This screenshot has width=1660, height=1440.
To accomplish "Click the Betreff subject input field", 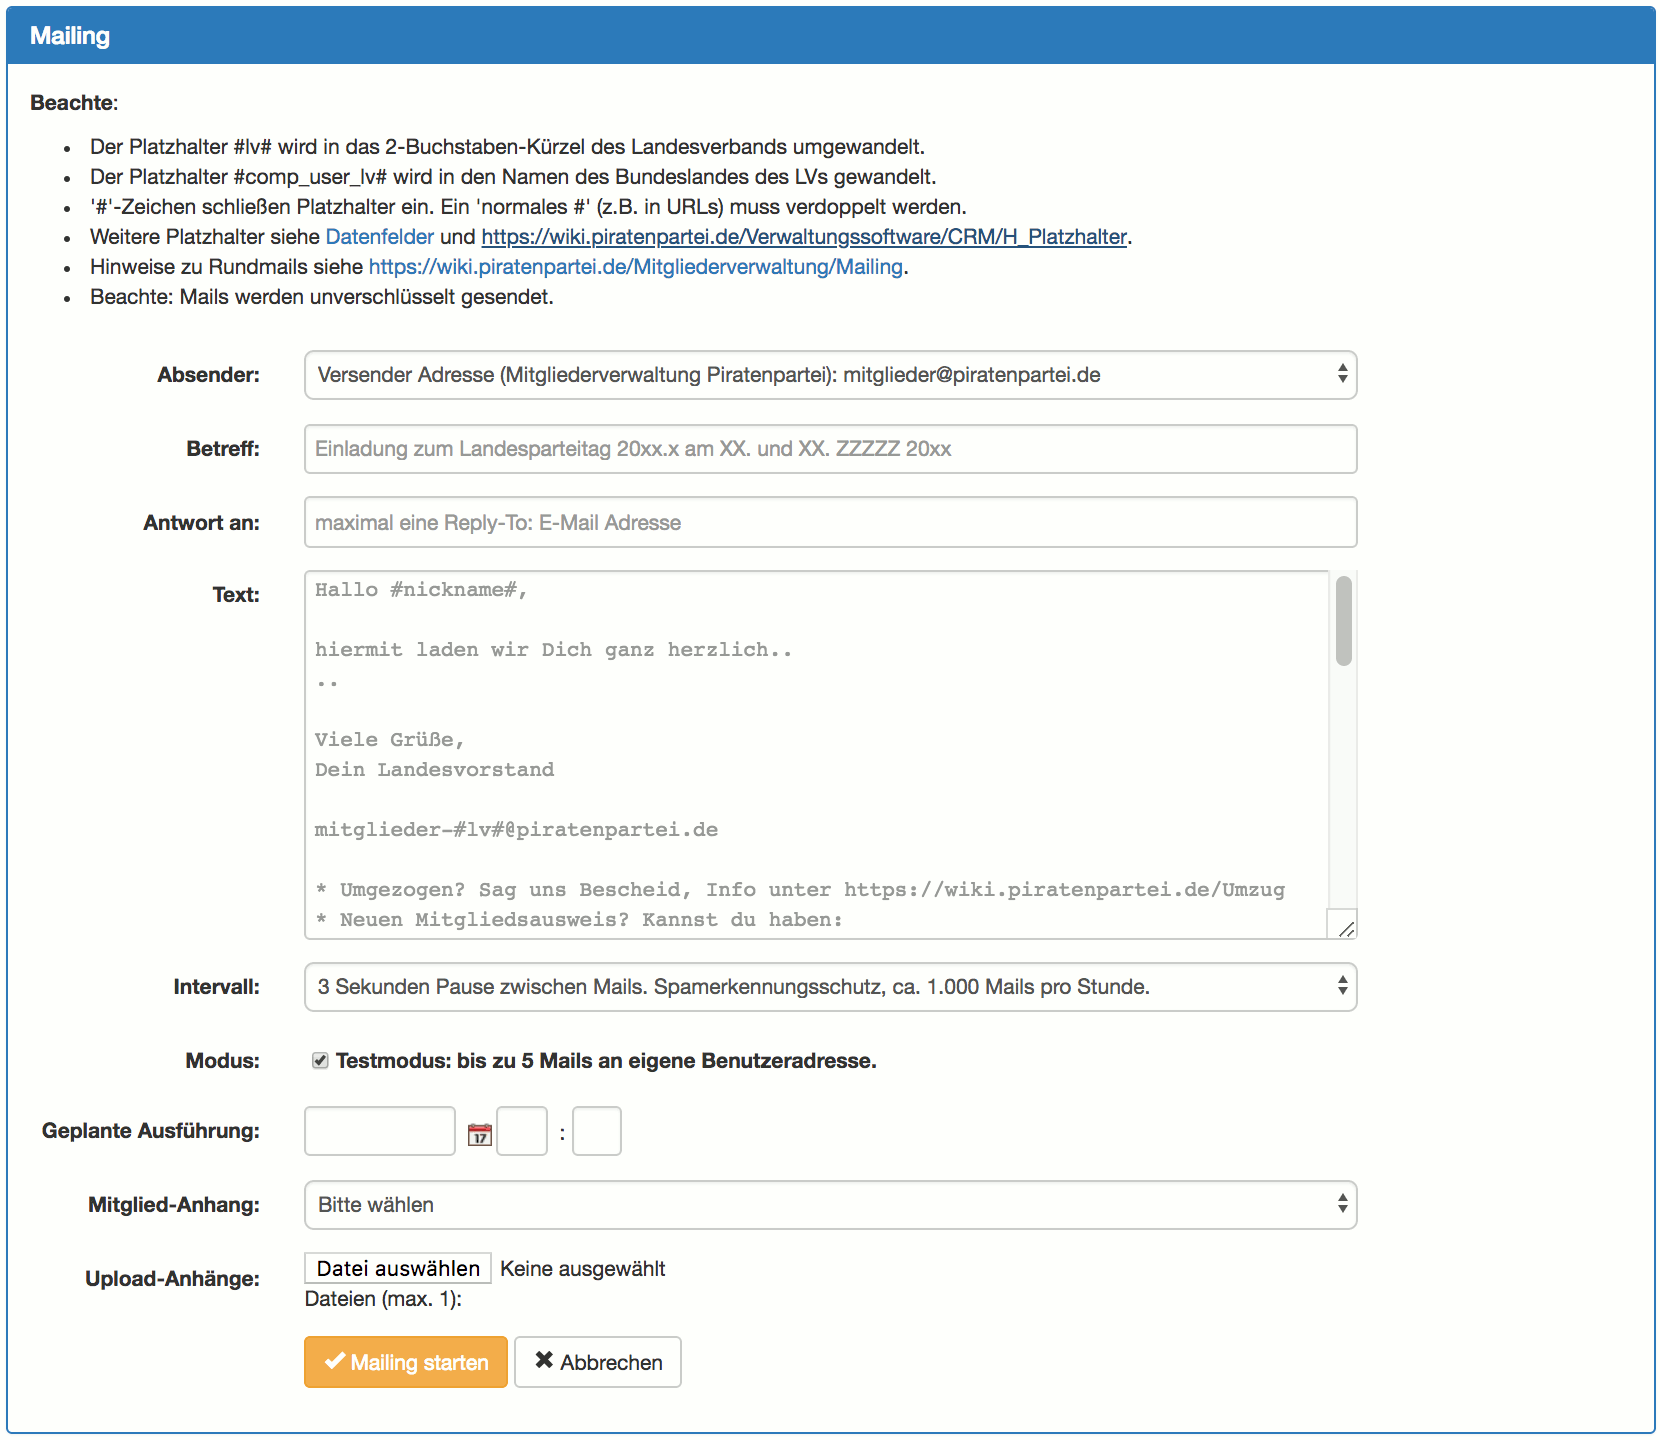I will click(830, 449).
